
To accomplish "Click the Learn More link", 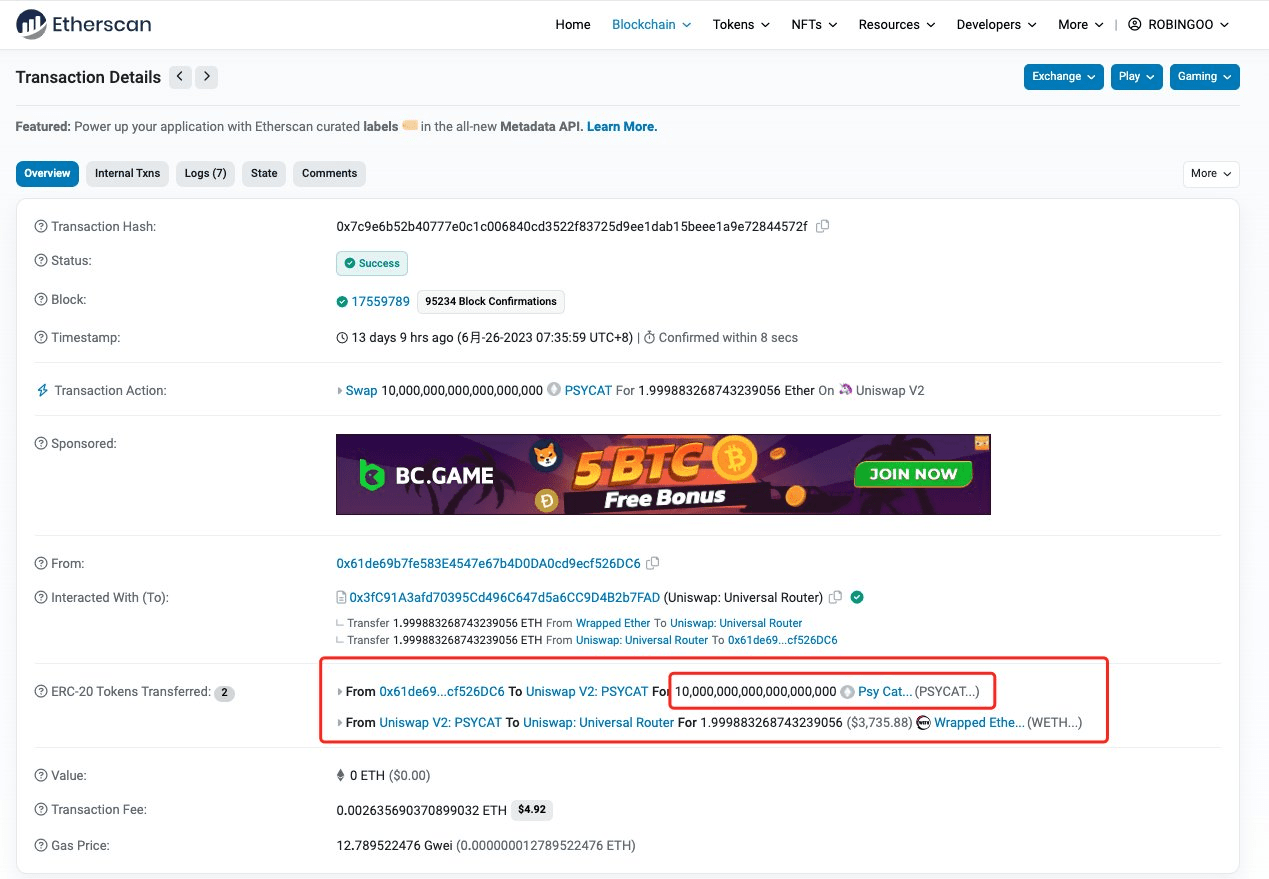I will [x=622, y=127].
